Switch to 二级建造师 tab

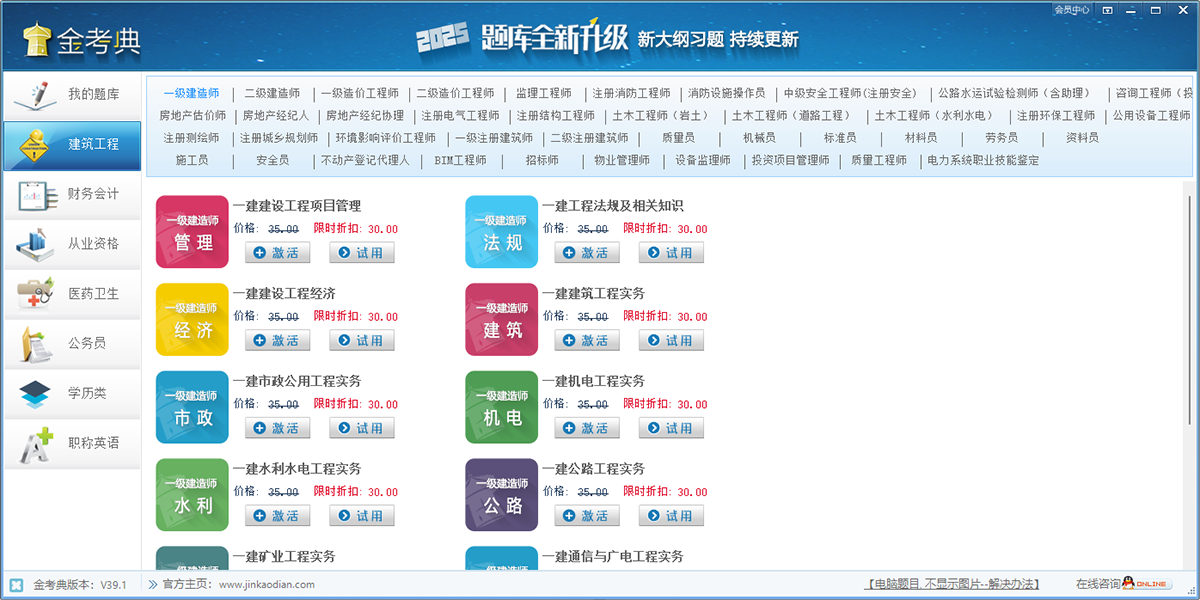[x=272, y=93]
